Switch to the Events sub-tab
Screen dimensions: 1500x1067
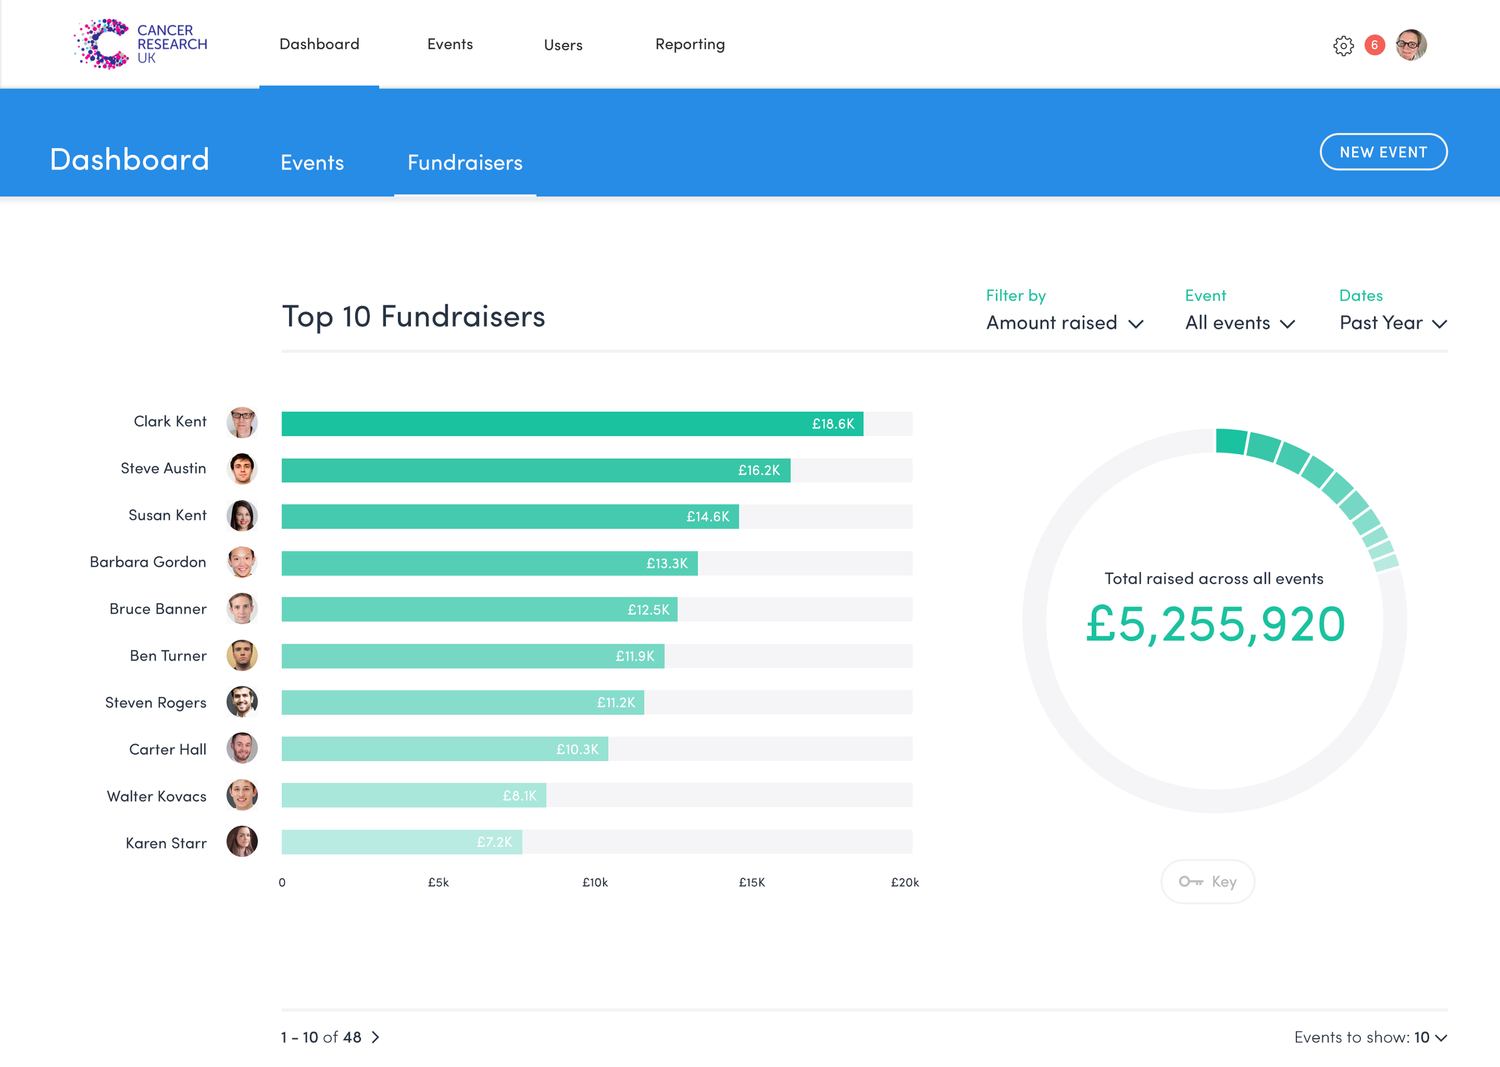(x=311, y=162)
